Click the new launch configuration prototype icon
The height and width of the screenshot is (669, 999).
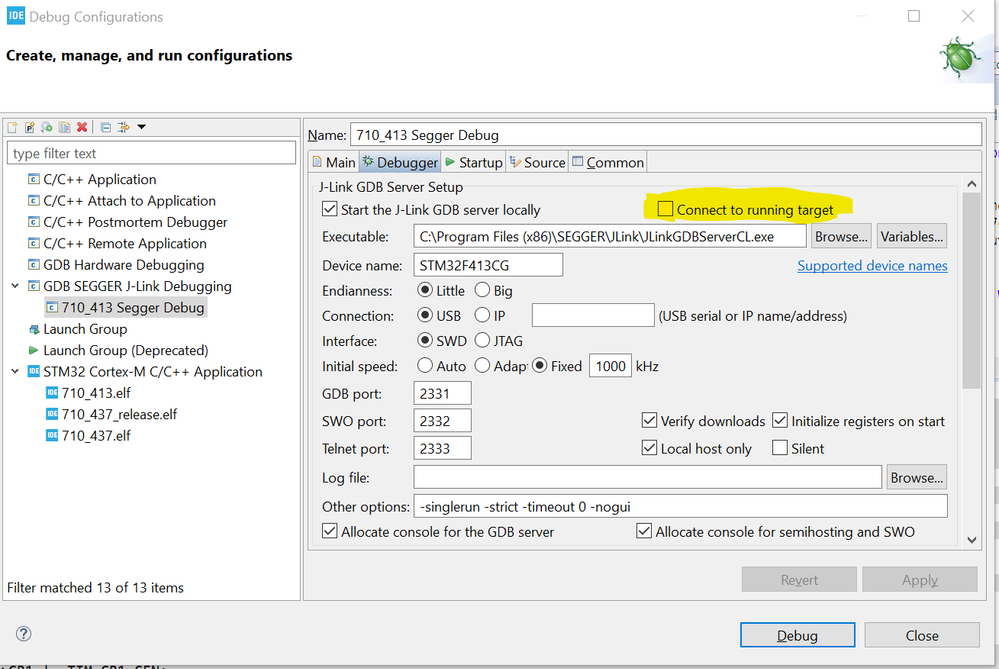[x=29, y=127]
